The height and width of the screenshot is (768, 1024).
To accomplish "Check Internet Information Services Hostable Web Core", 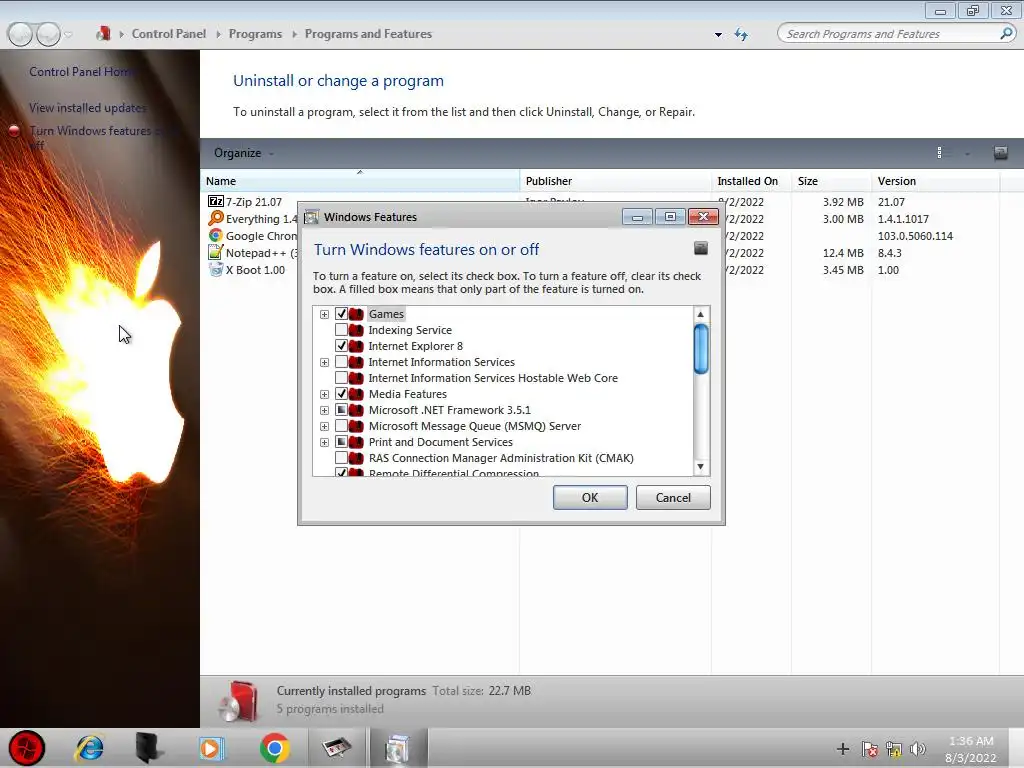I will pyautogui.click(x=341, y=377).
